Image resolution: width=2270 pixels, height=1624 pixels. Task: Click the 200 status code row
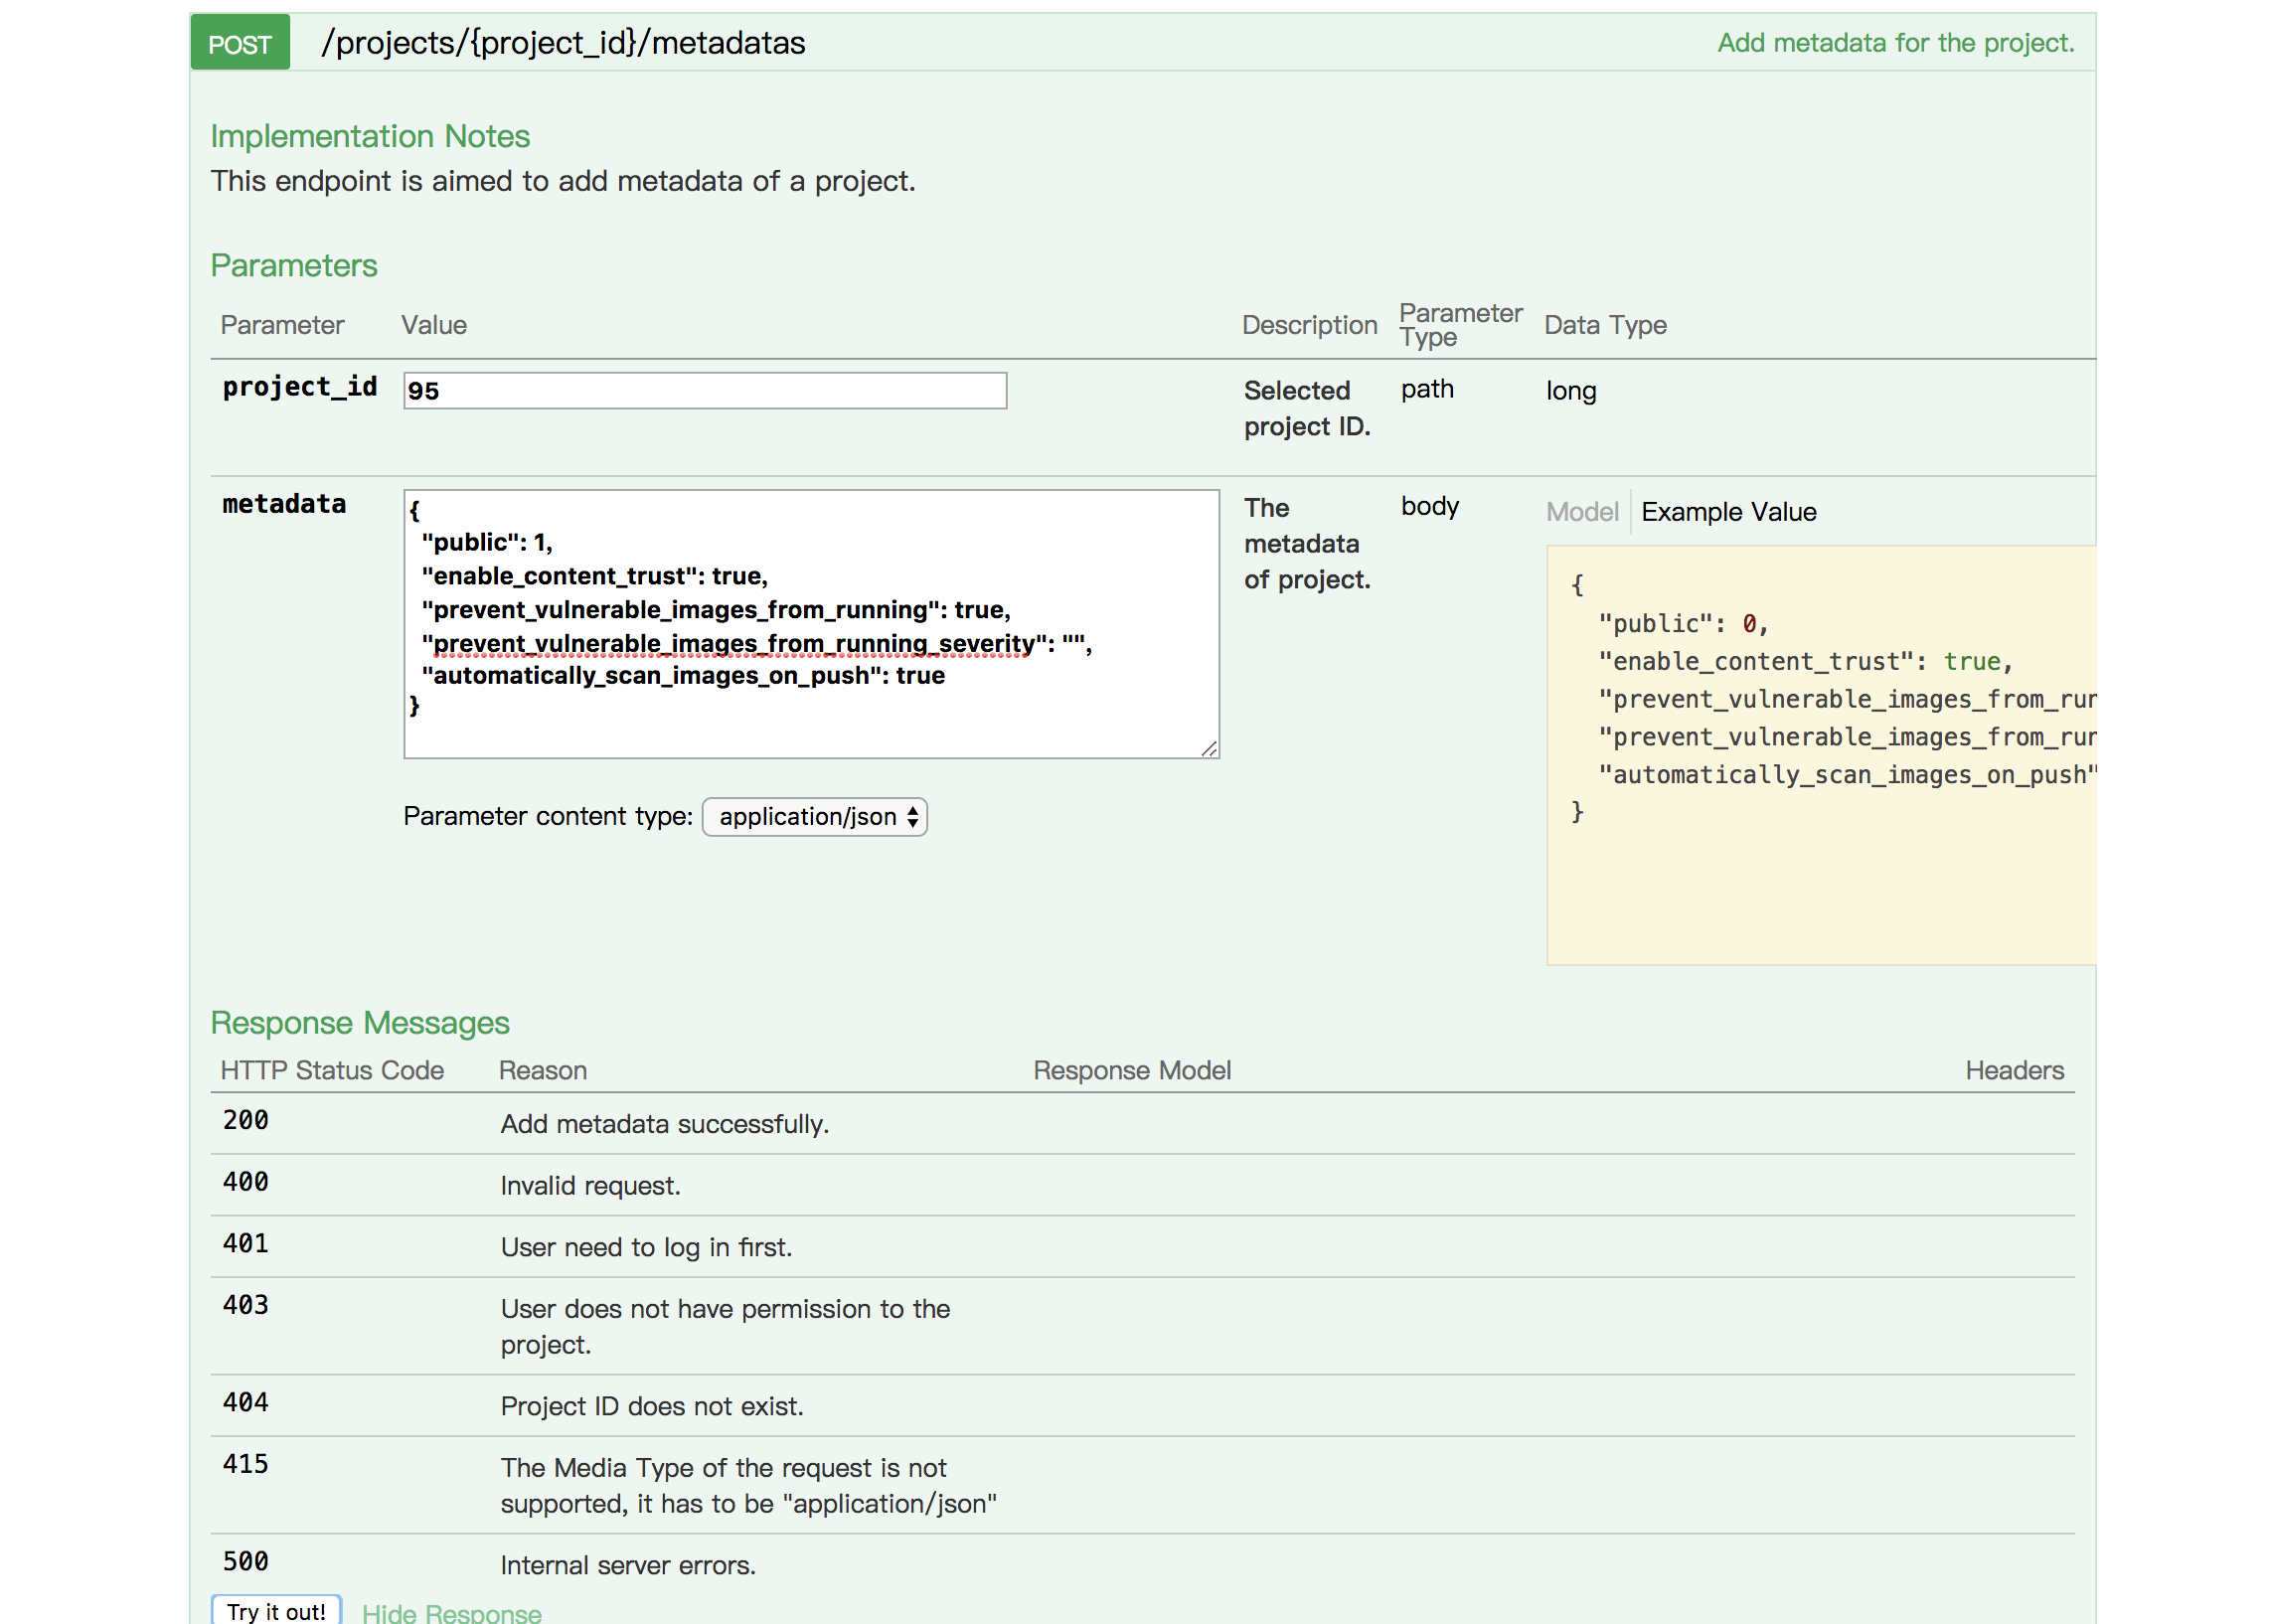point(245,1120)
